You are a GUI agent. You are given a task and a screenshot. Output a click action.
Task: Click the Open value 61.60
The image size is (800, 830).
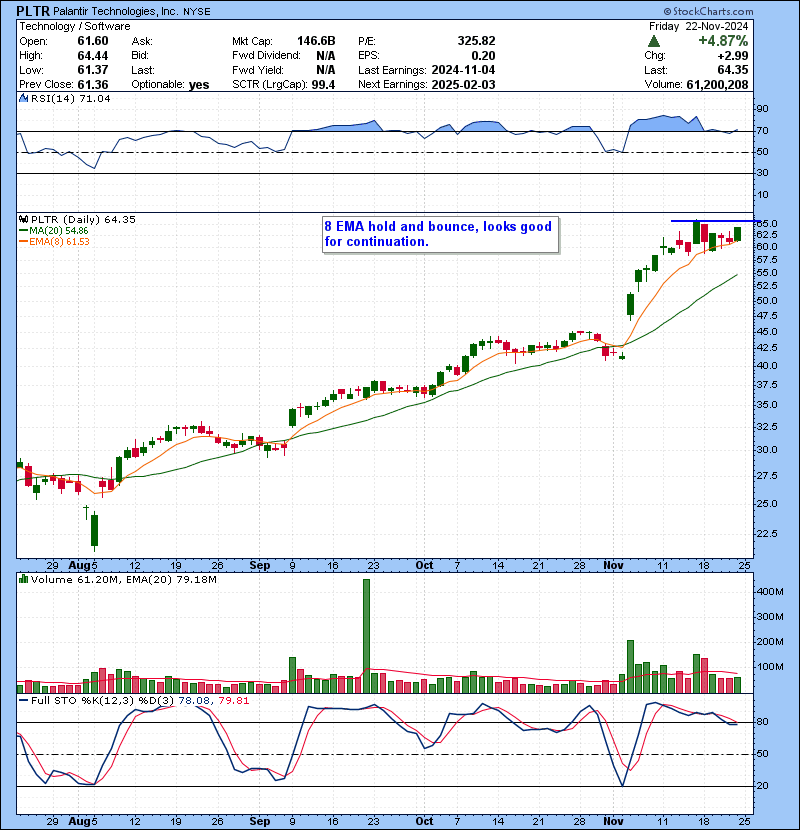93,41
